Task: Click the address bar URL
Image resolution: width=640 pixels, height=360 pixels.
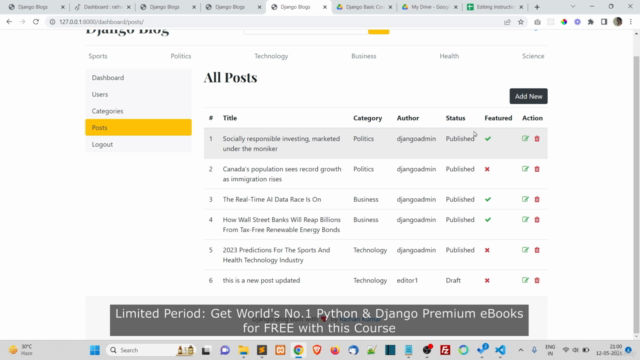Action: [x=102, y=22]
